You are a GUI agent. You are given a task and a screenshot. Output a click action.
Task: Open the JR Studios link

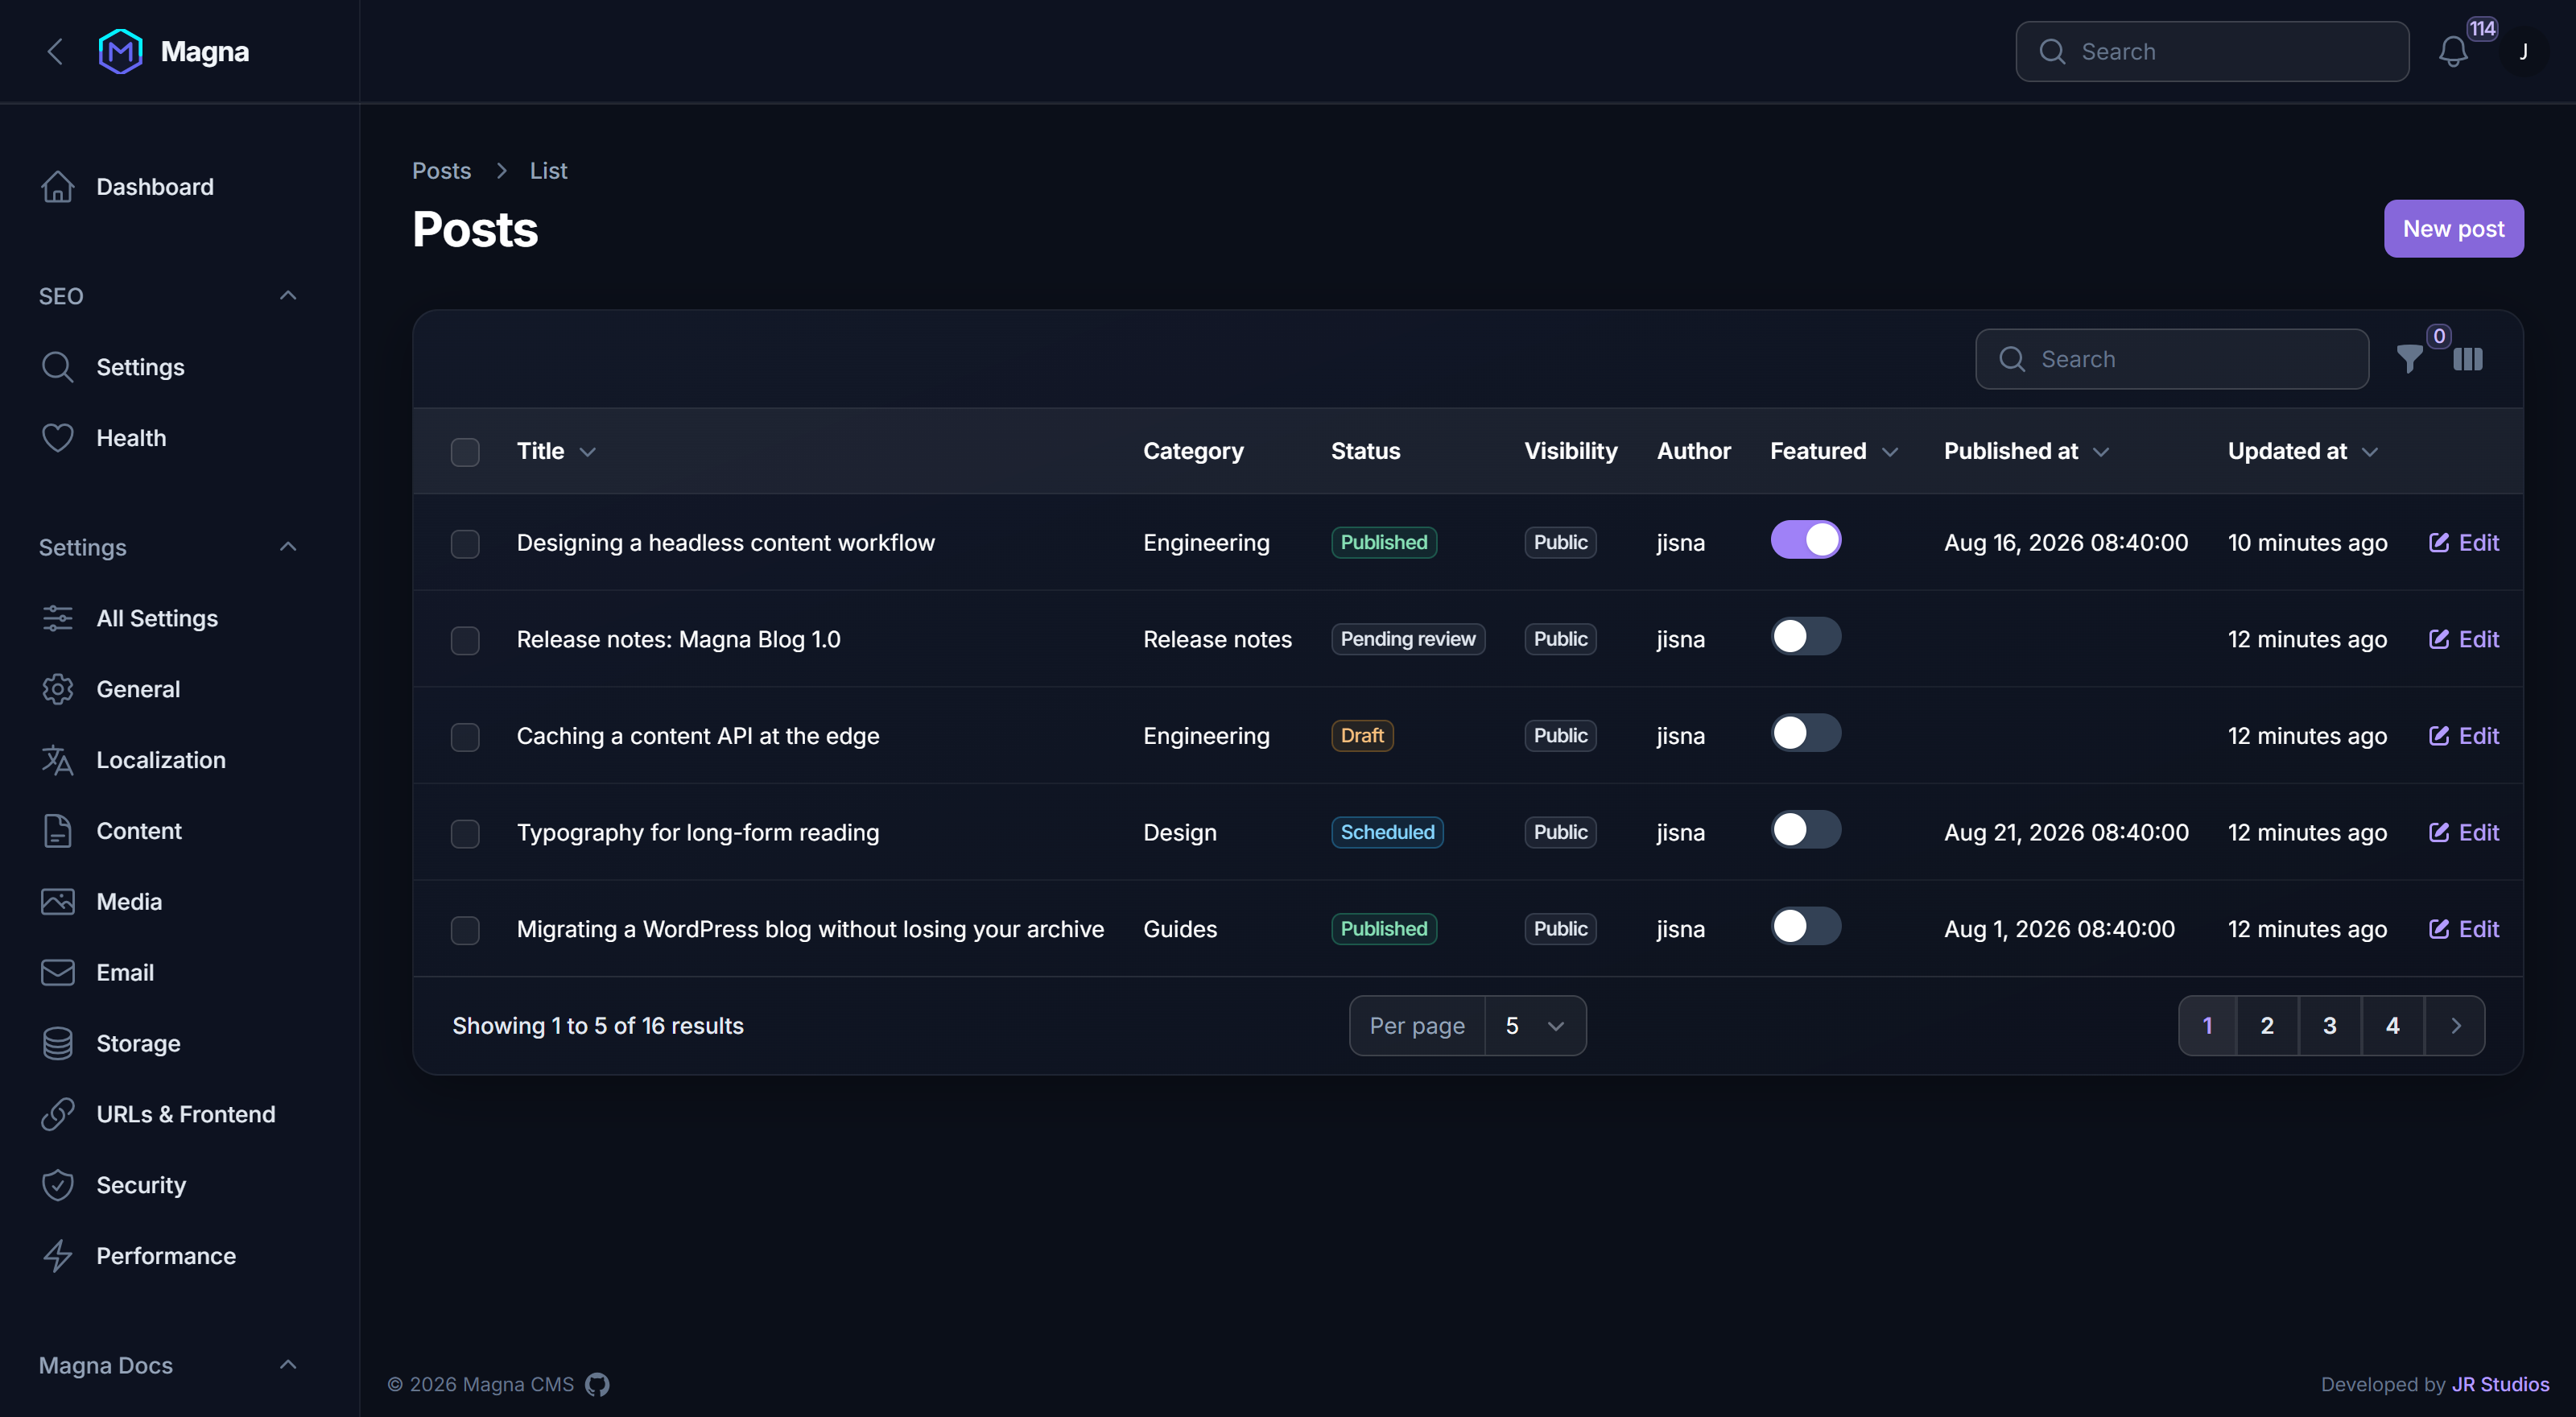[2500, 1384]
